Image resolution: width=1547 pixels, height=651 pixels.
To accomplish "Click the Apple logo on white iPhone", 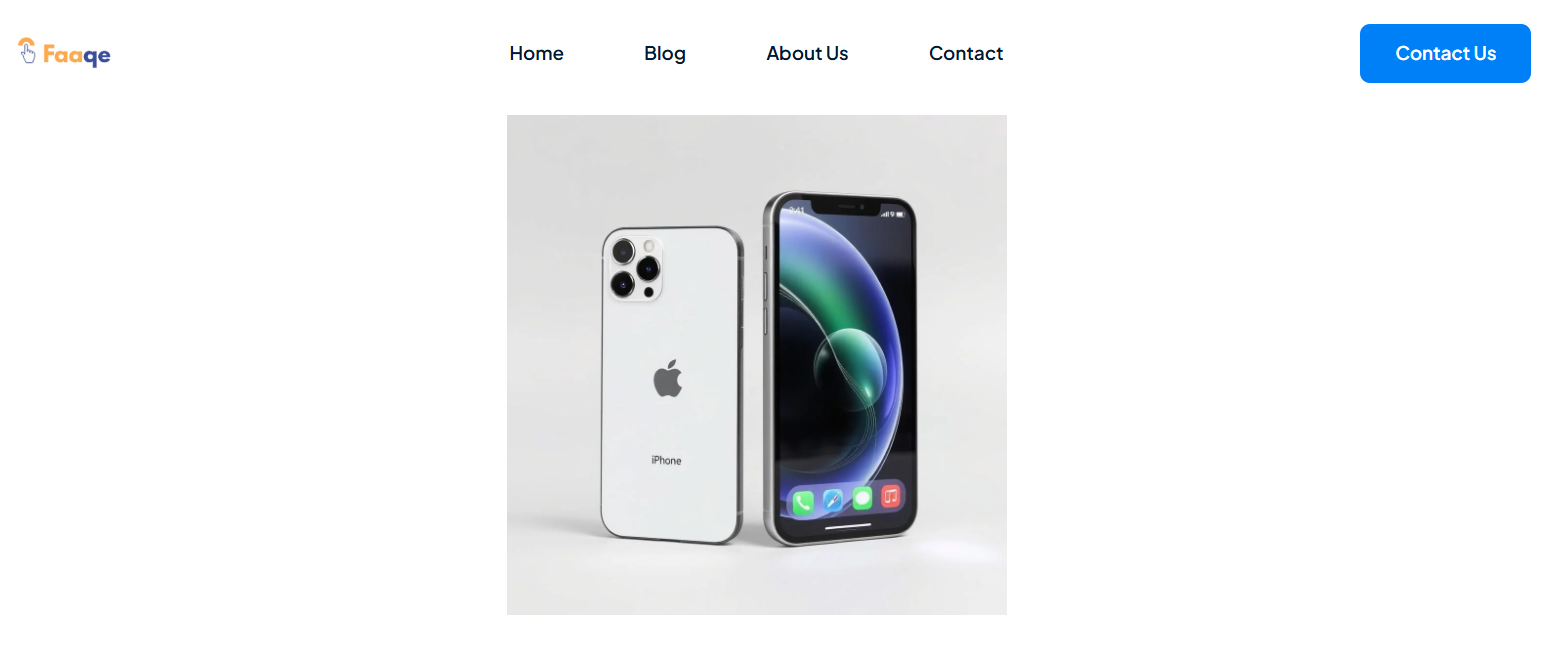I will (668, 380).
